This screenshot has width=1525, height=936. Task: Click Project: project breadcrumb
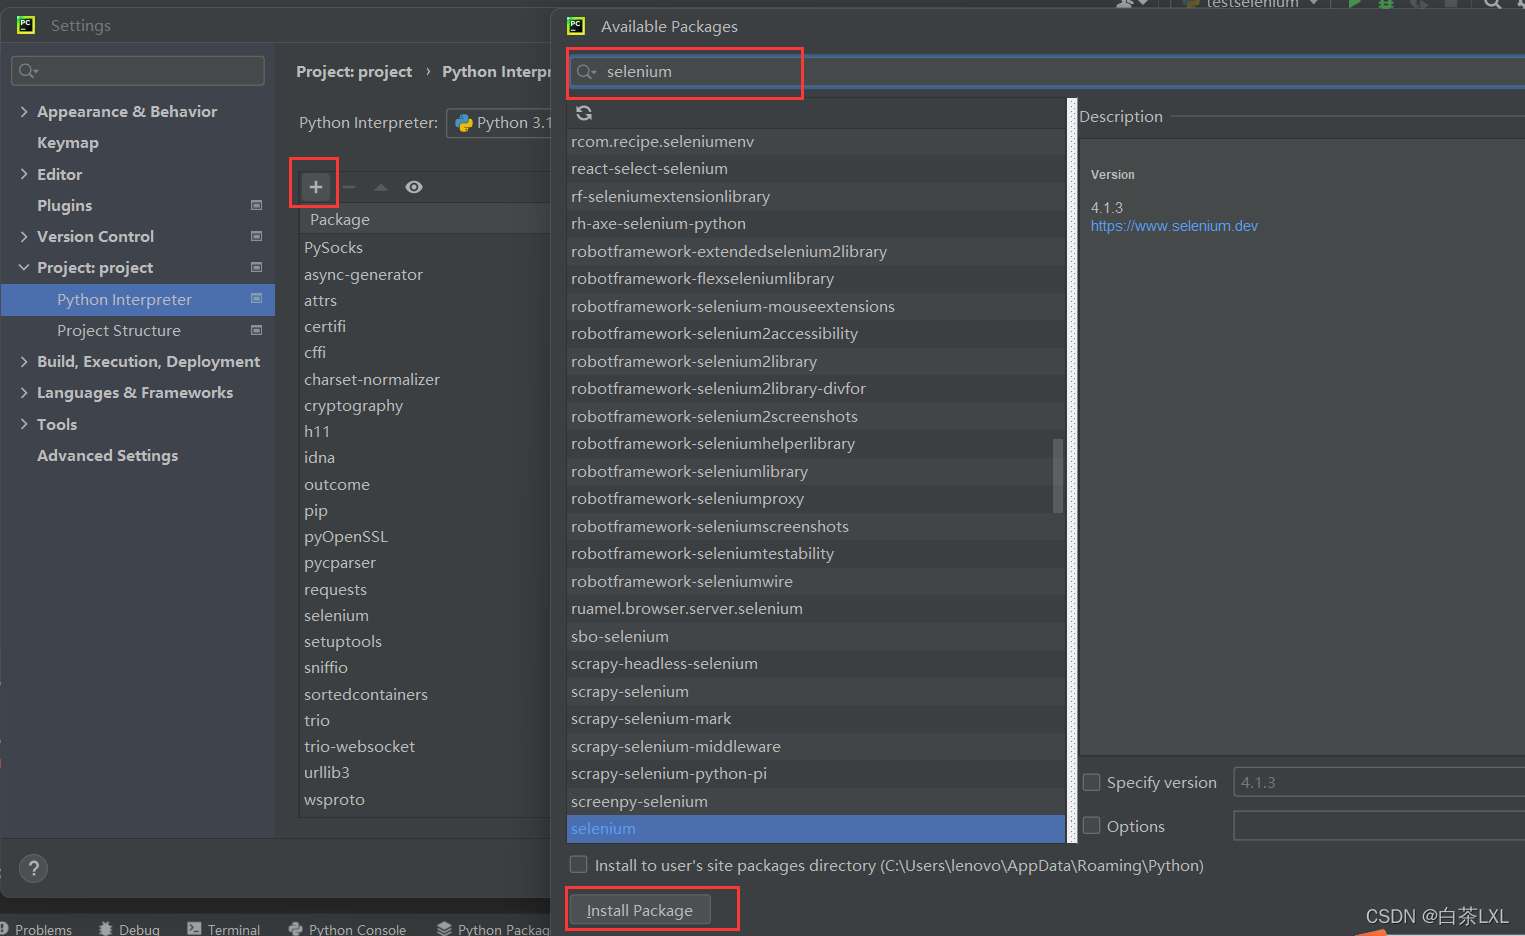pyautogui.click(x=354, y=72)
